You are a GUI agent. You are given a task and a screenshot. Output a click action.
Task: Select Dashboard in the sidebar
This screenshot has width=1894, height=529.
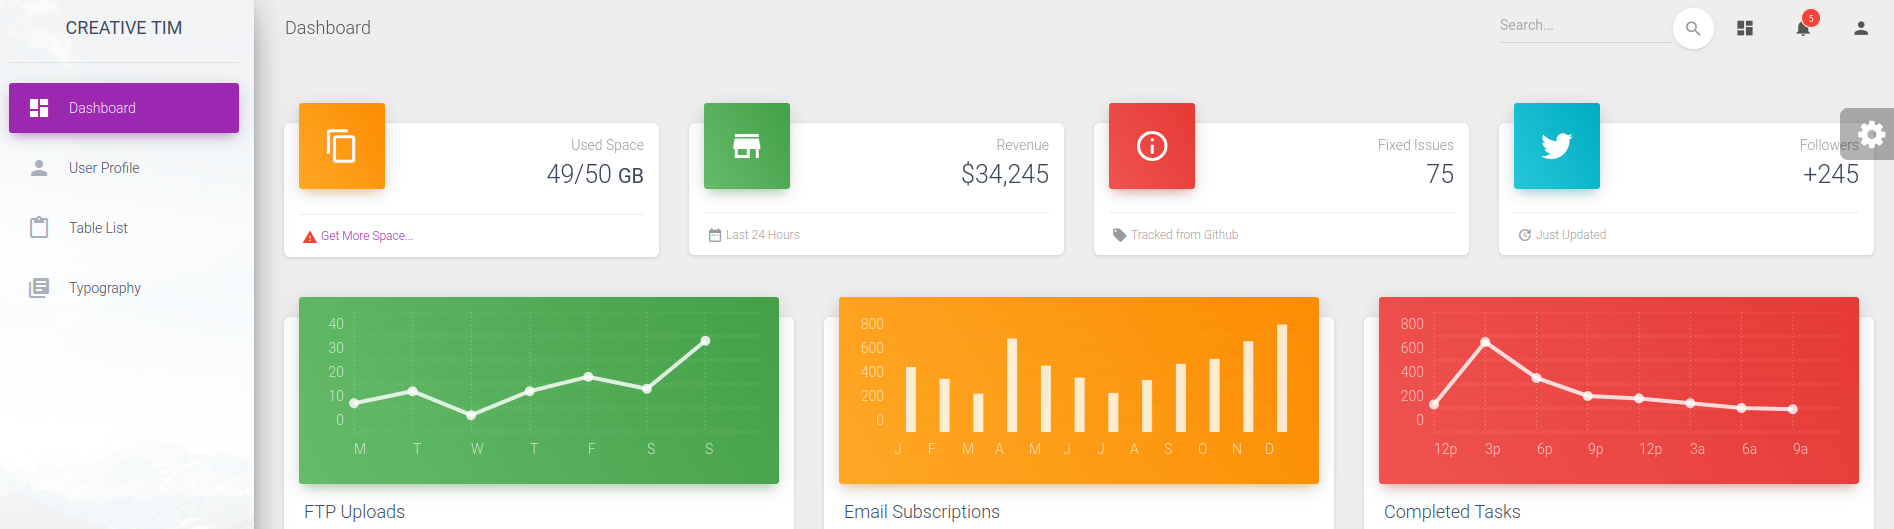[x=124, y=108]
